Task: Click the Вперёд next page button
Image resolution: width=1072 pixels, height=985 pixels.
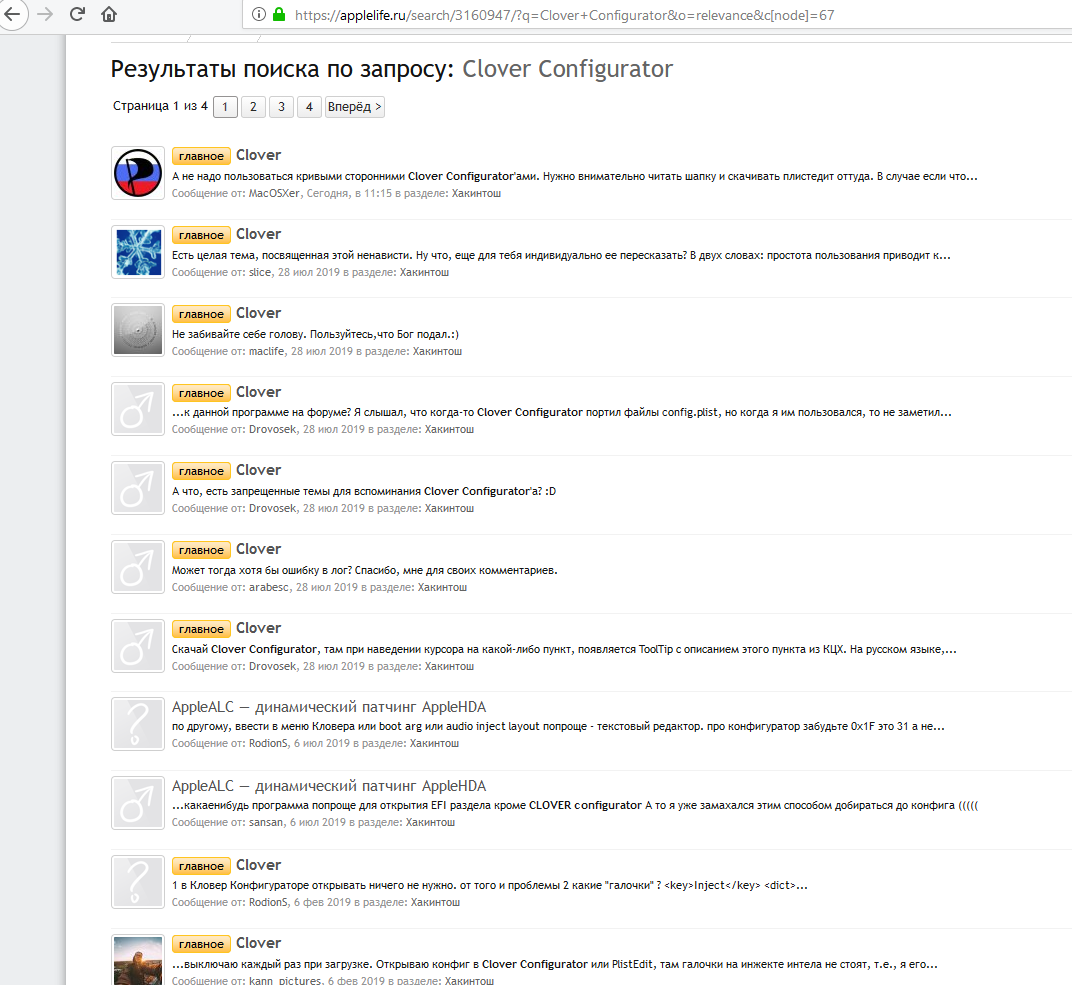Action: (355, 107)
